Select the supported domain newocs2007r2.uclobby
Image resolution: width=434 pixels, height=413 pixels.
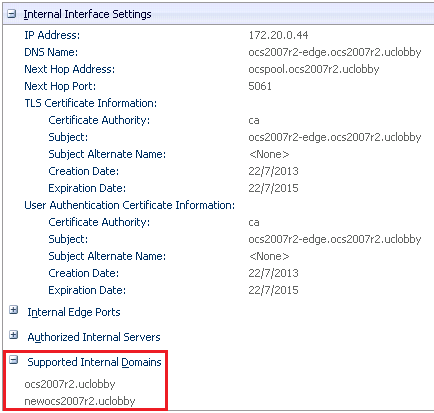80,401
